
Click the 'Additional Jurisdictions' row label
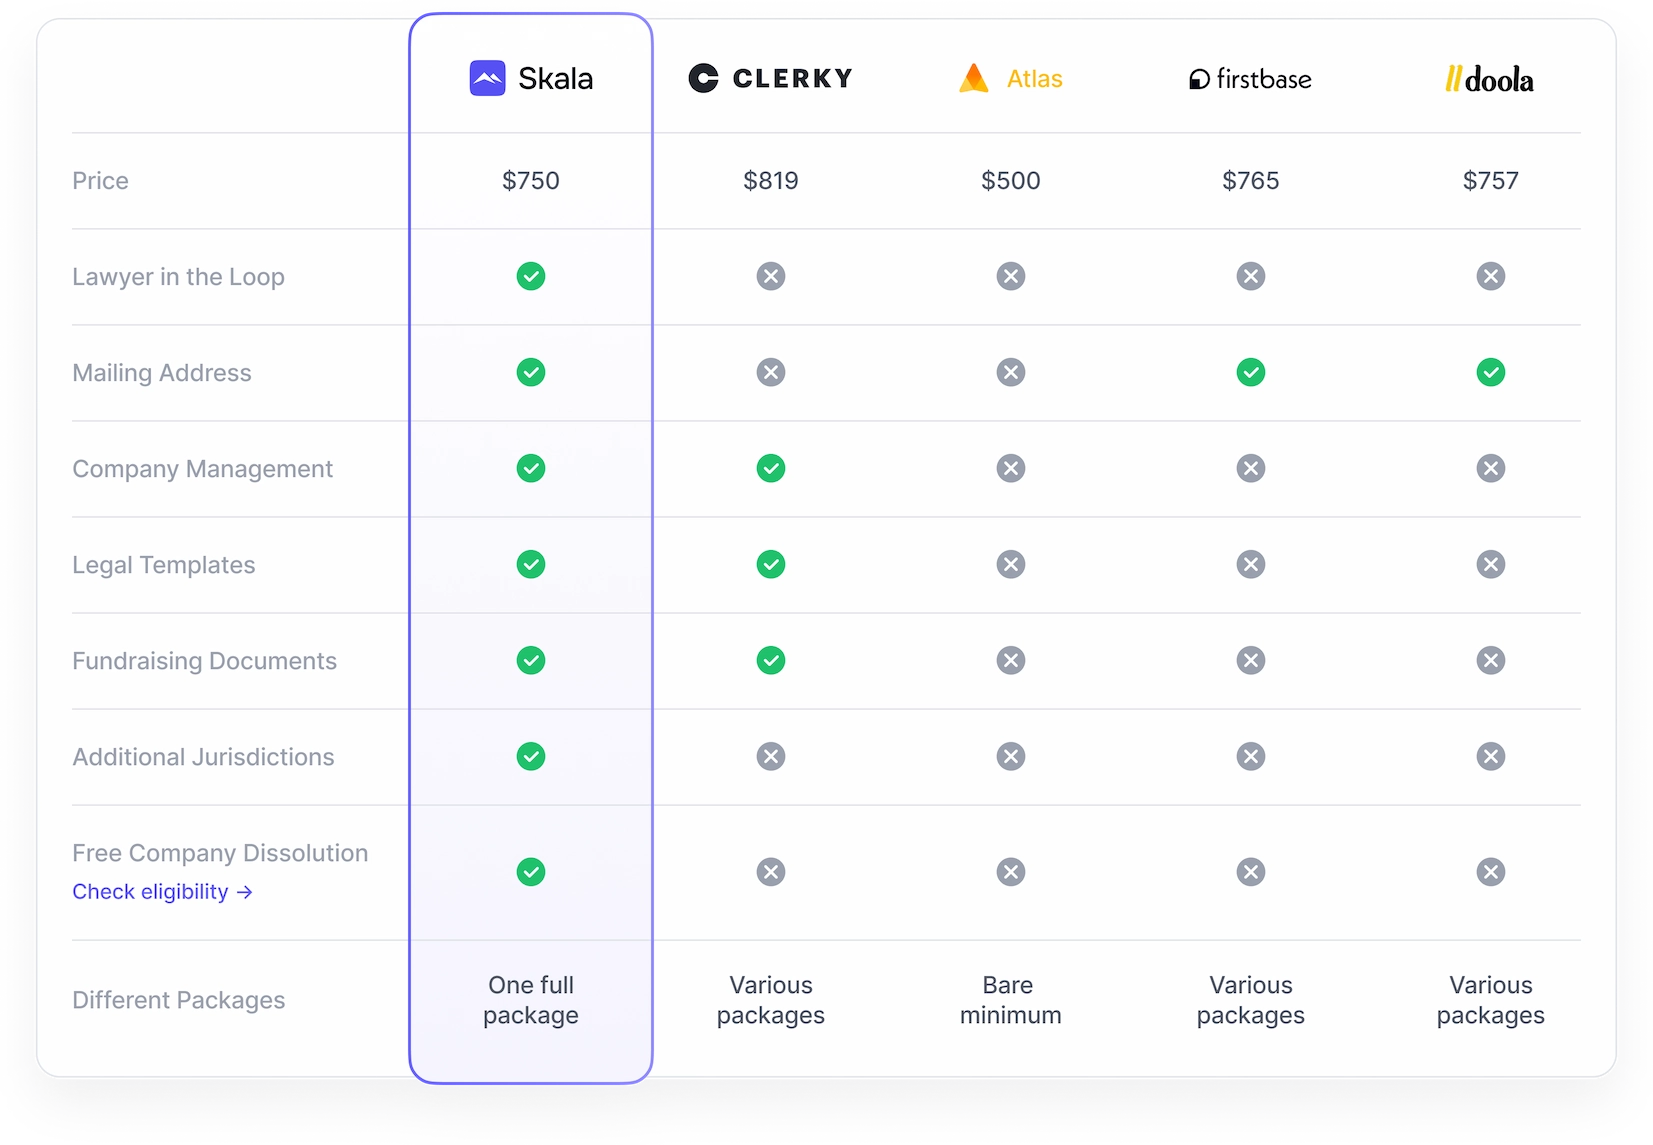pyautogui.click(x=203, y=757)
